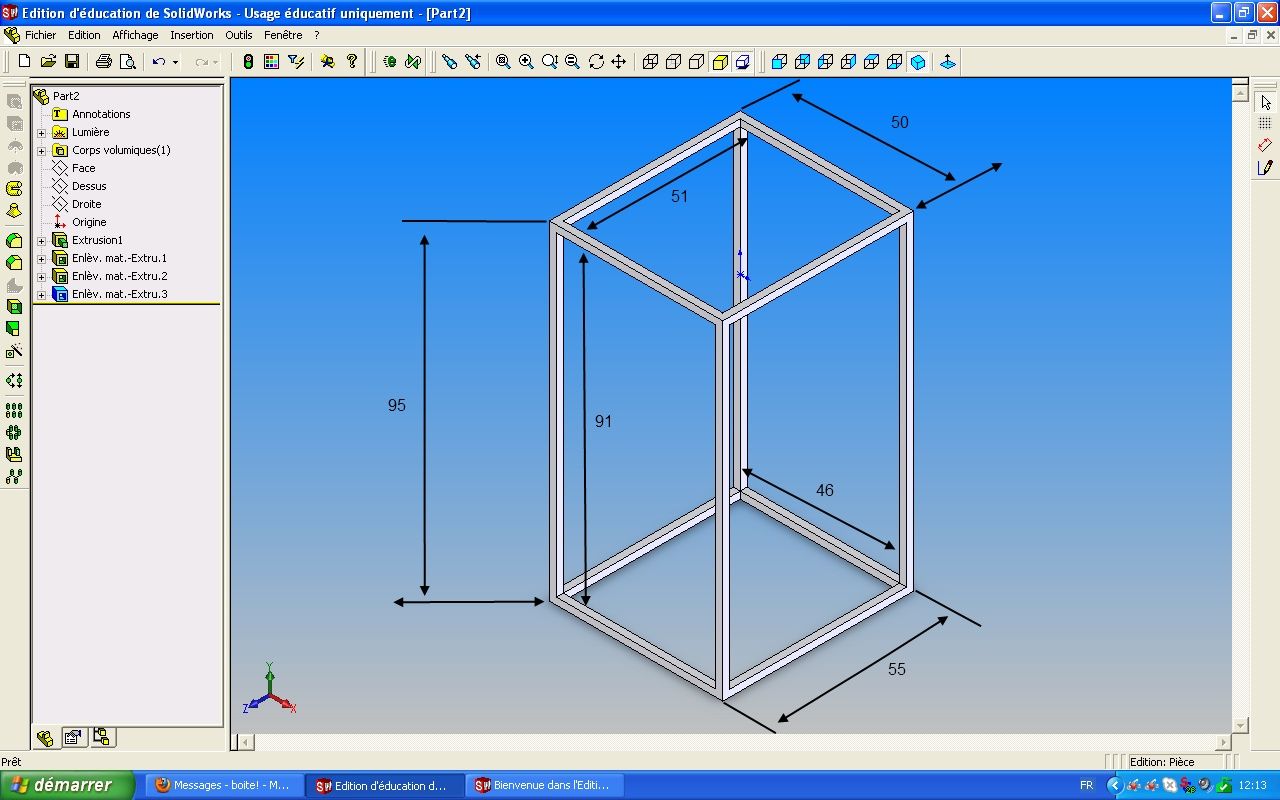
Task: Expand the Lumière tree node
Action: coord(40,131)
